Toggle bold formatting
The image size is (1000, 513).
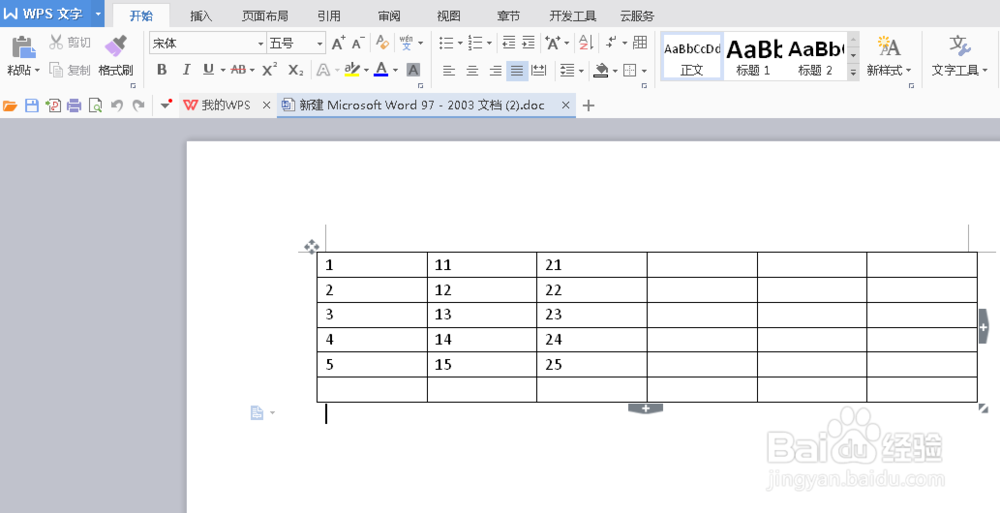(x=162, y=70)
